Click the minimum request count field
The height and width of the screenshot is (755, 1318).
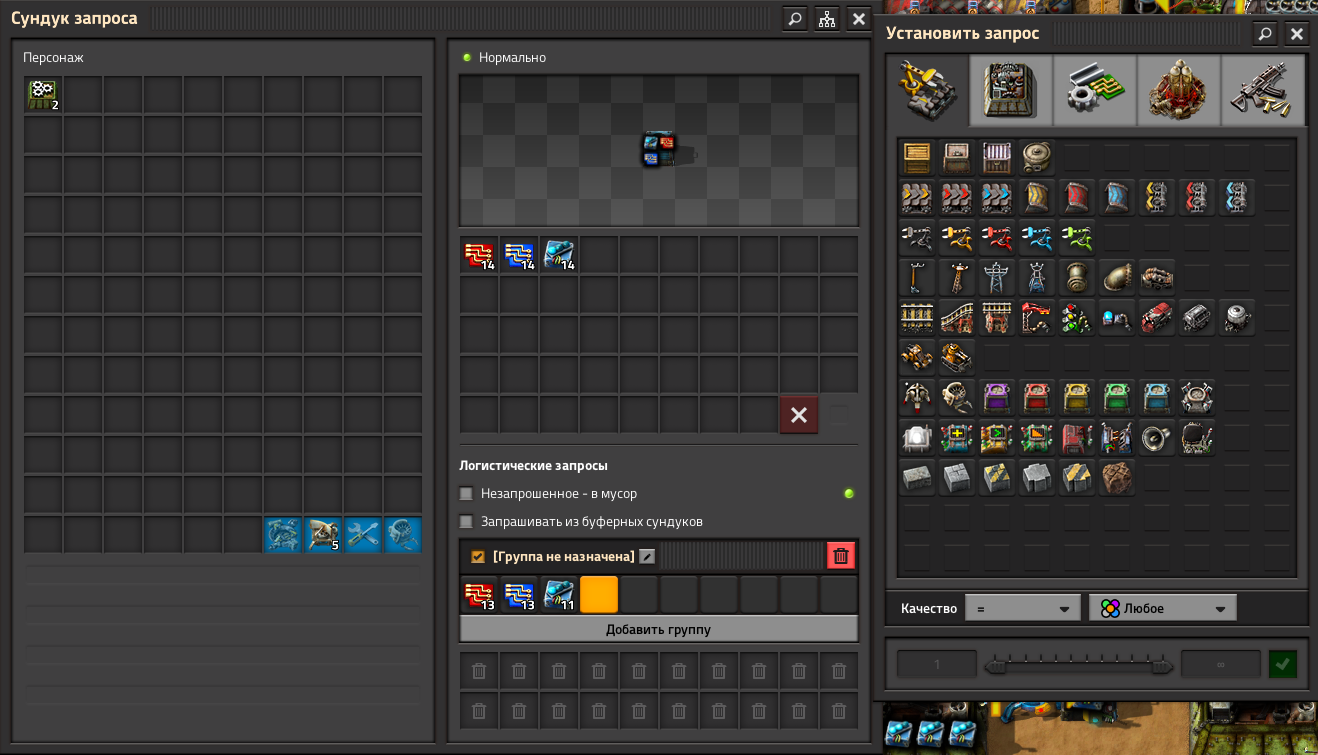pos(937,665)
